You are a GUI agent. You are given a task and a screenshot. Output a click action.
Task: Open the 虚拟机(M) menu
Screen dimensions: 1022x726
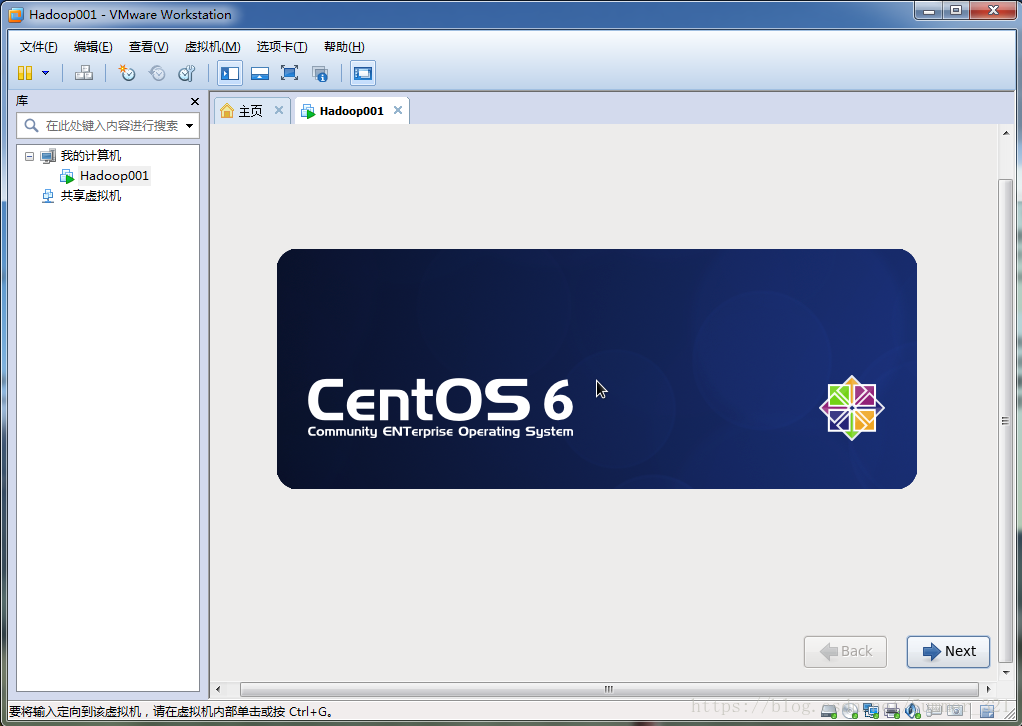[212, 47]
